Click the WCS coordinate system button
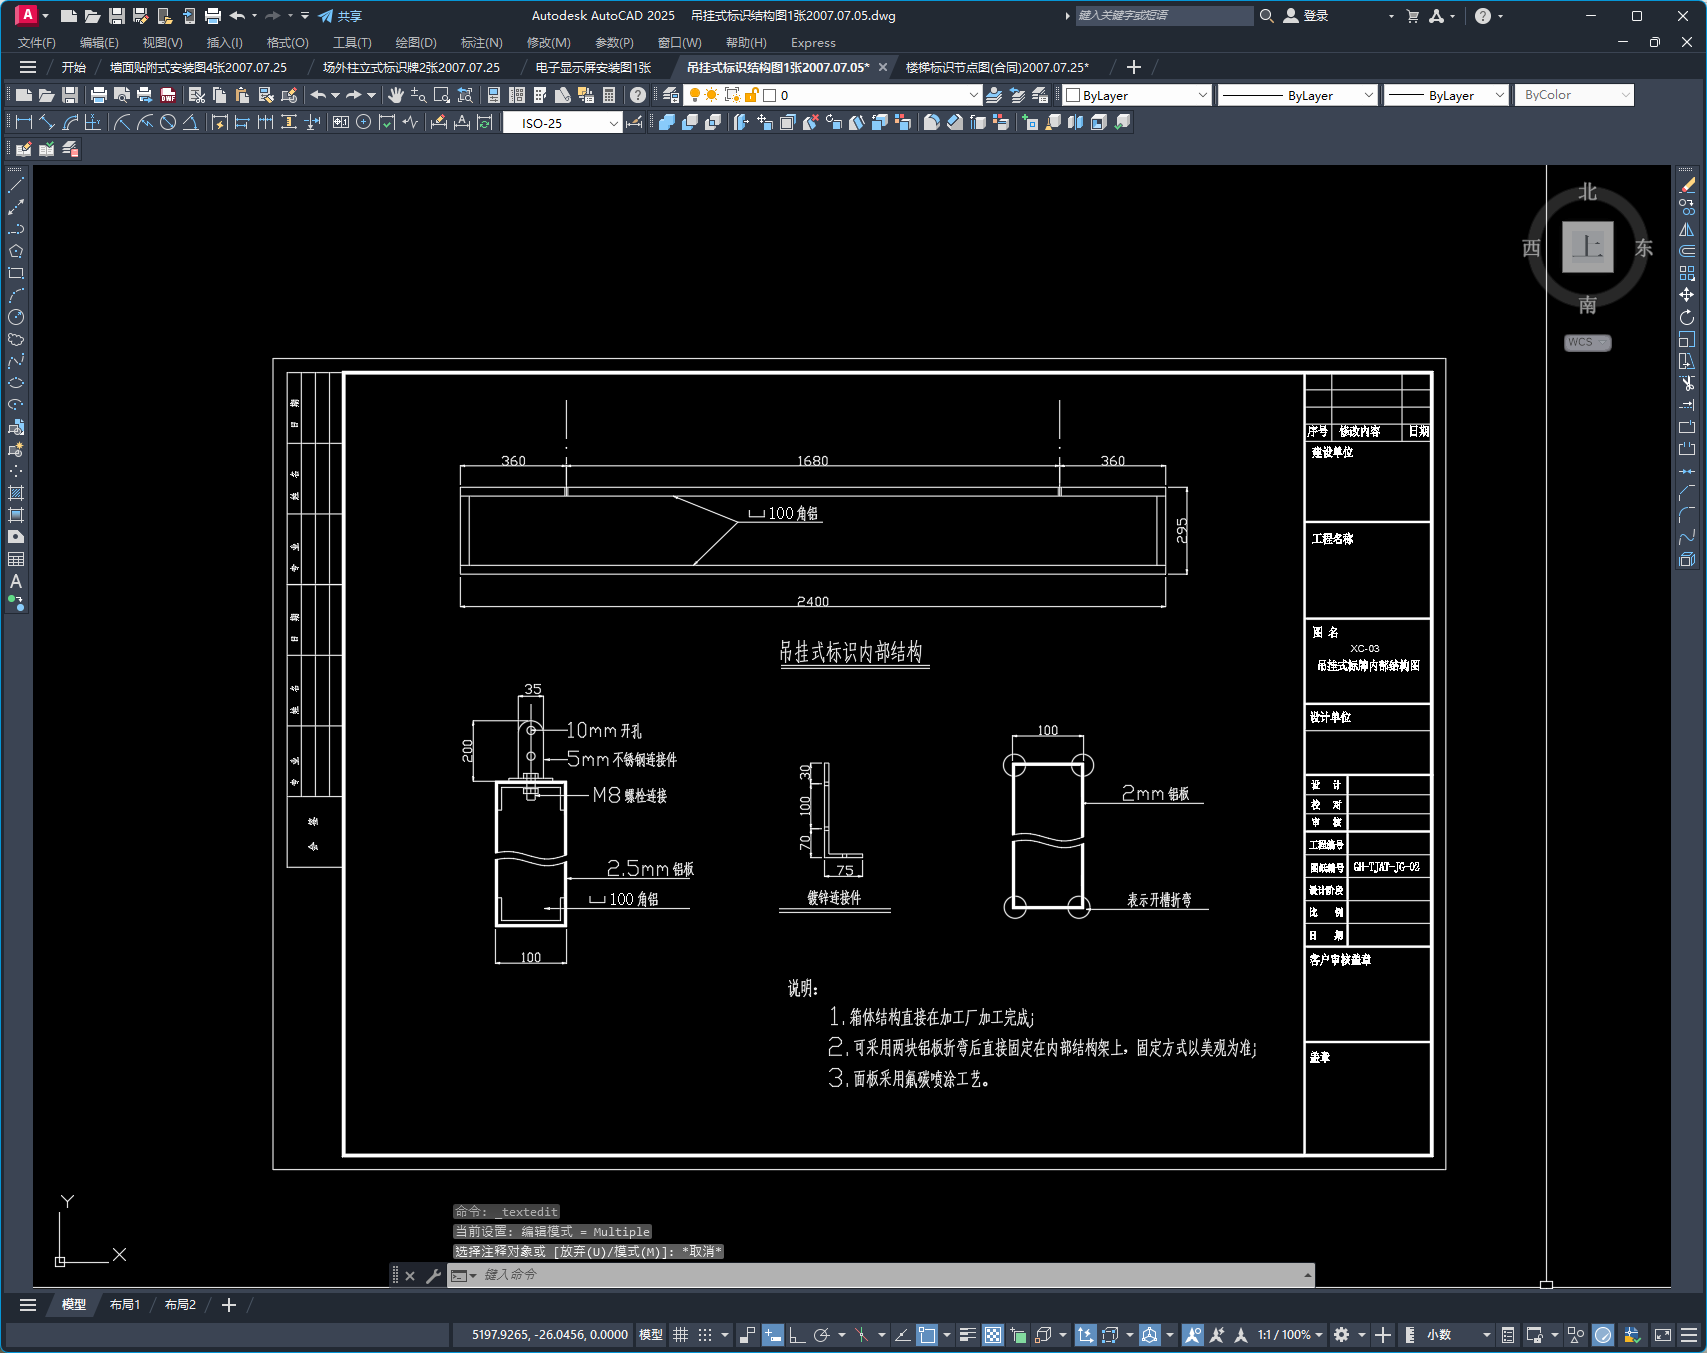1707x1353 pixels. tap(1587, 342)
